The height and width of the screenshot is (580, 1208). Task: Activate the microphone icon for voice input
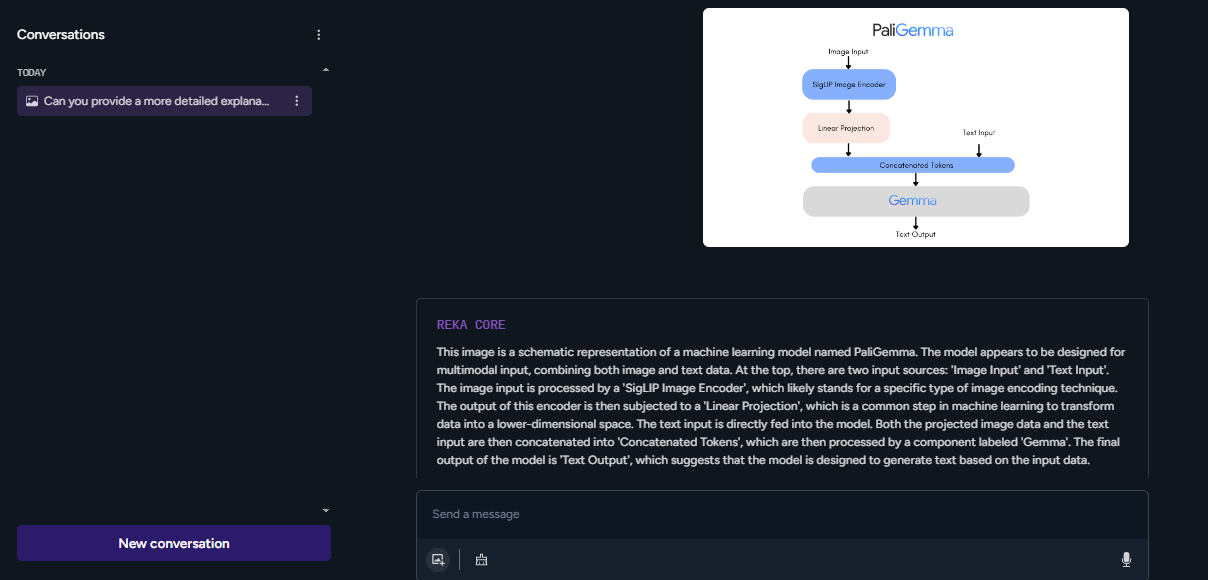point(1127,559)
